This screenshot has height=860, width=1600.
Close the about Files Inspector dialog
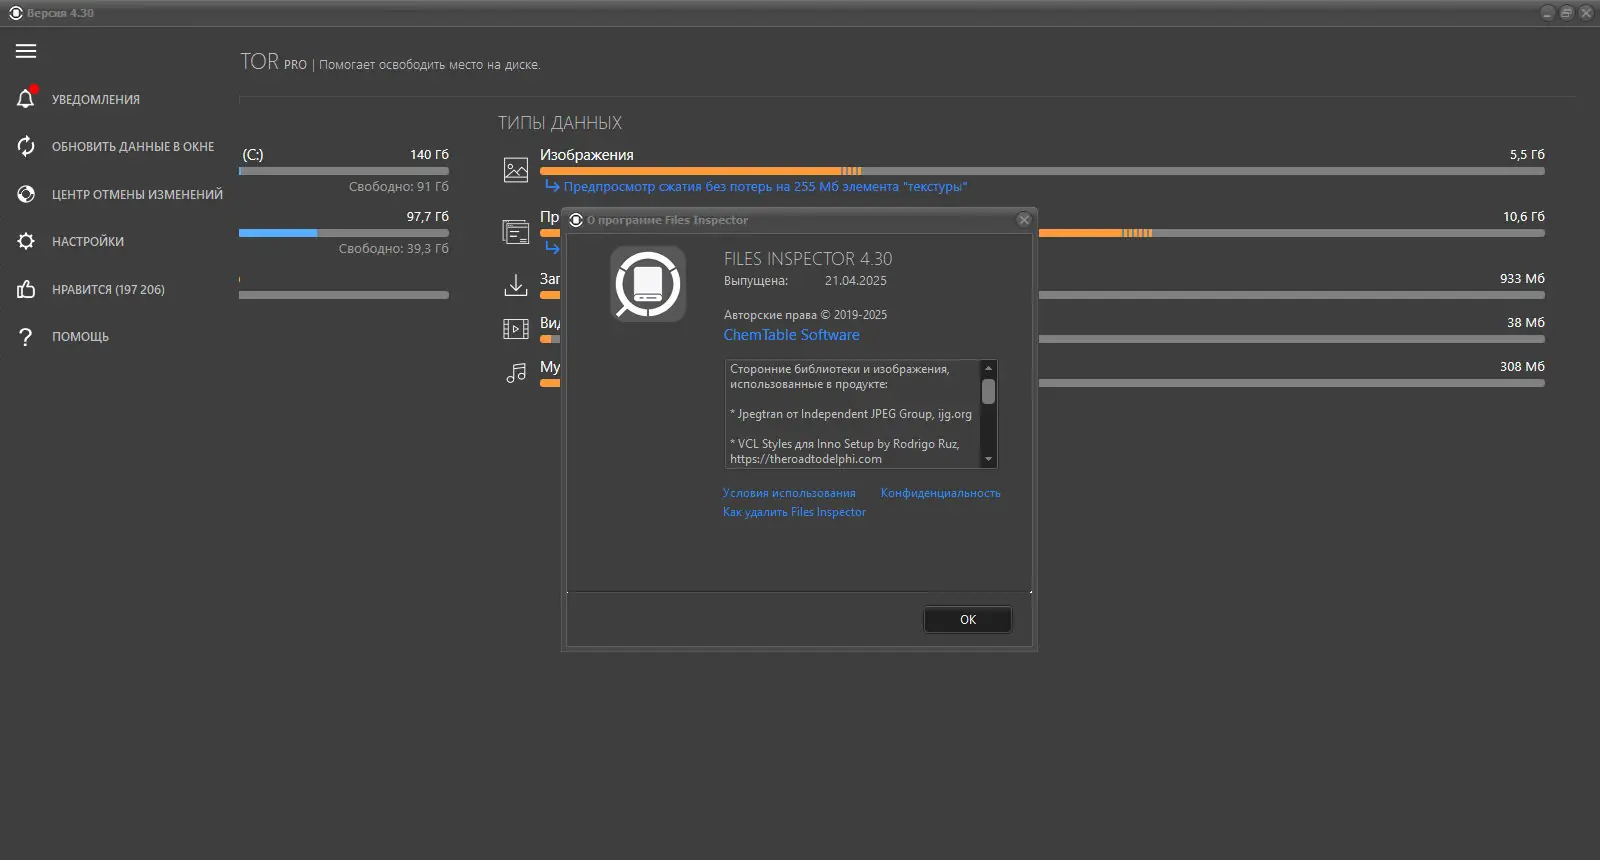tap(1024, 220)
